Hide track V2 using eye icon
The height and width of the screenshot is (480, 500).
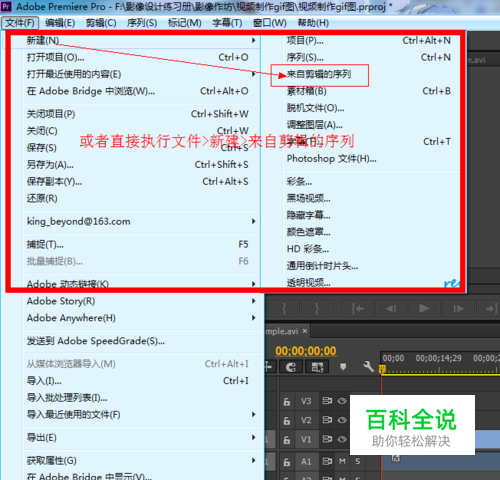click(342, 420)
